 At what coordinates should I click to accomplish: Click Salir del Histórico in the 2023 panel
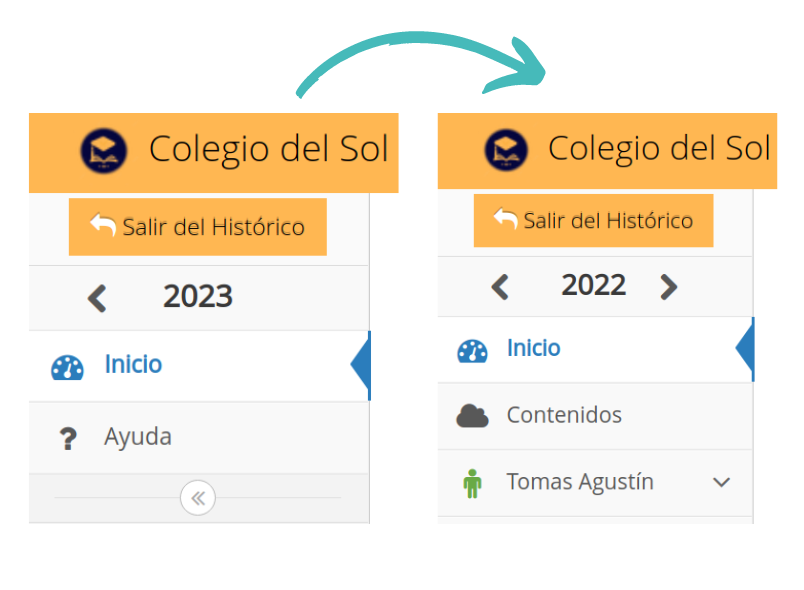[x=198, y=227]
